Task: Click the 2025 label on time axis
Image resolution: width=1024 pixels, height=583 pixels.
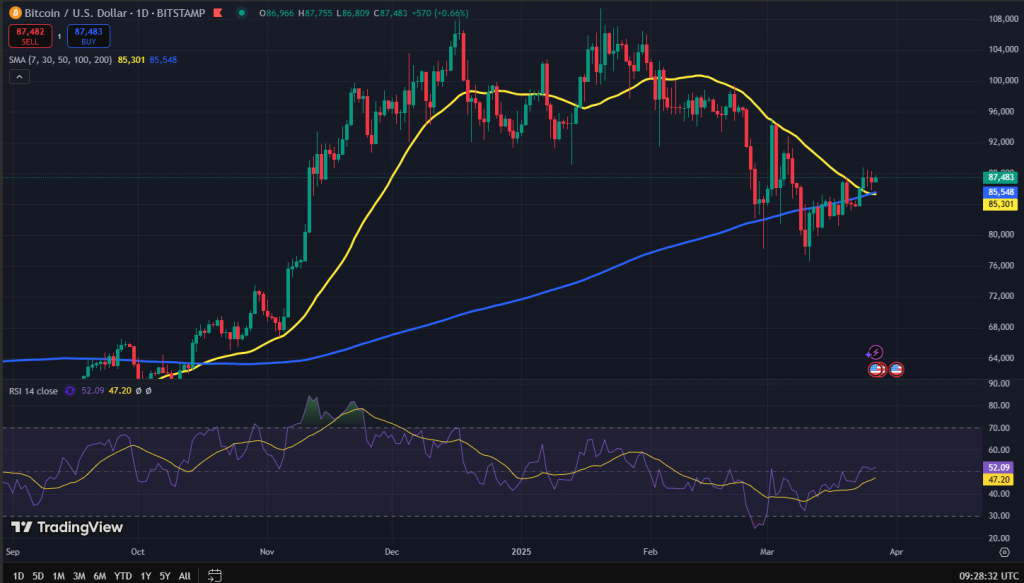Action: pyautogui.click(x=522, y=552)
